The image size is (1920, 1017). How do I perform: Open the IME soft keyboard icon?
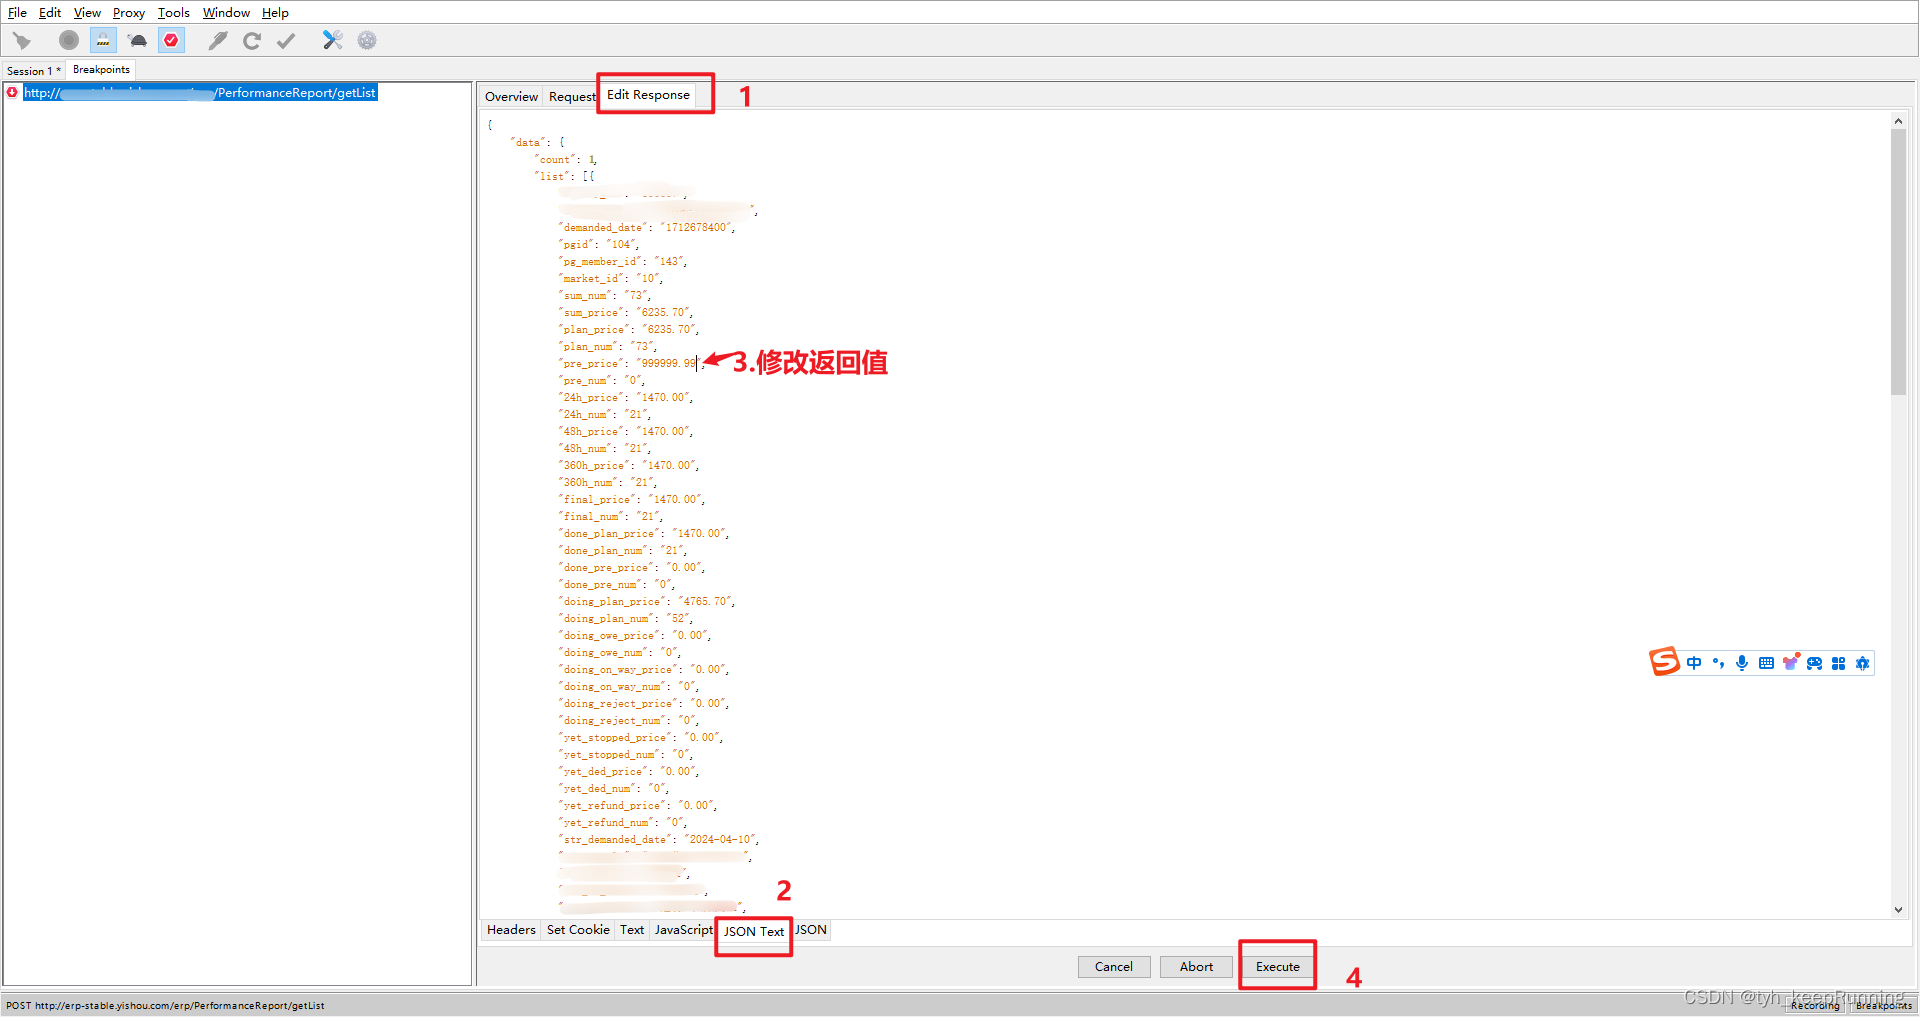click(x=1766, y=663)
